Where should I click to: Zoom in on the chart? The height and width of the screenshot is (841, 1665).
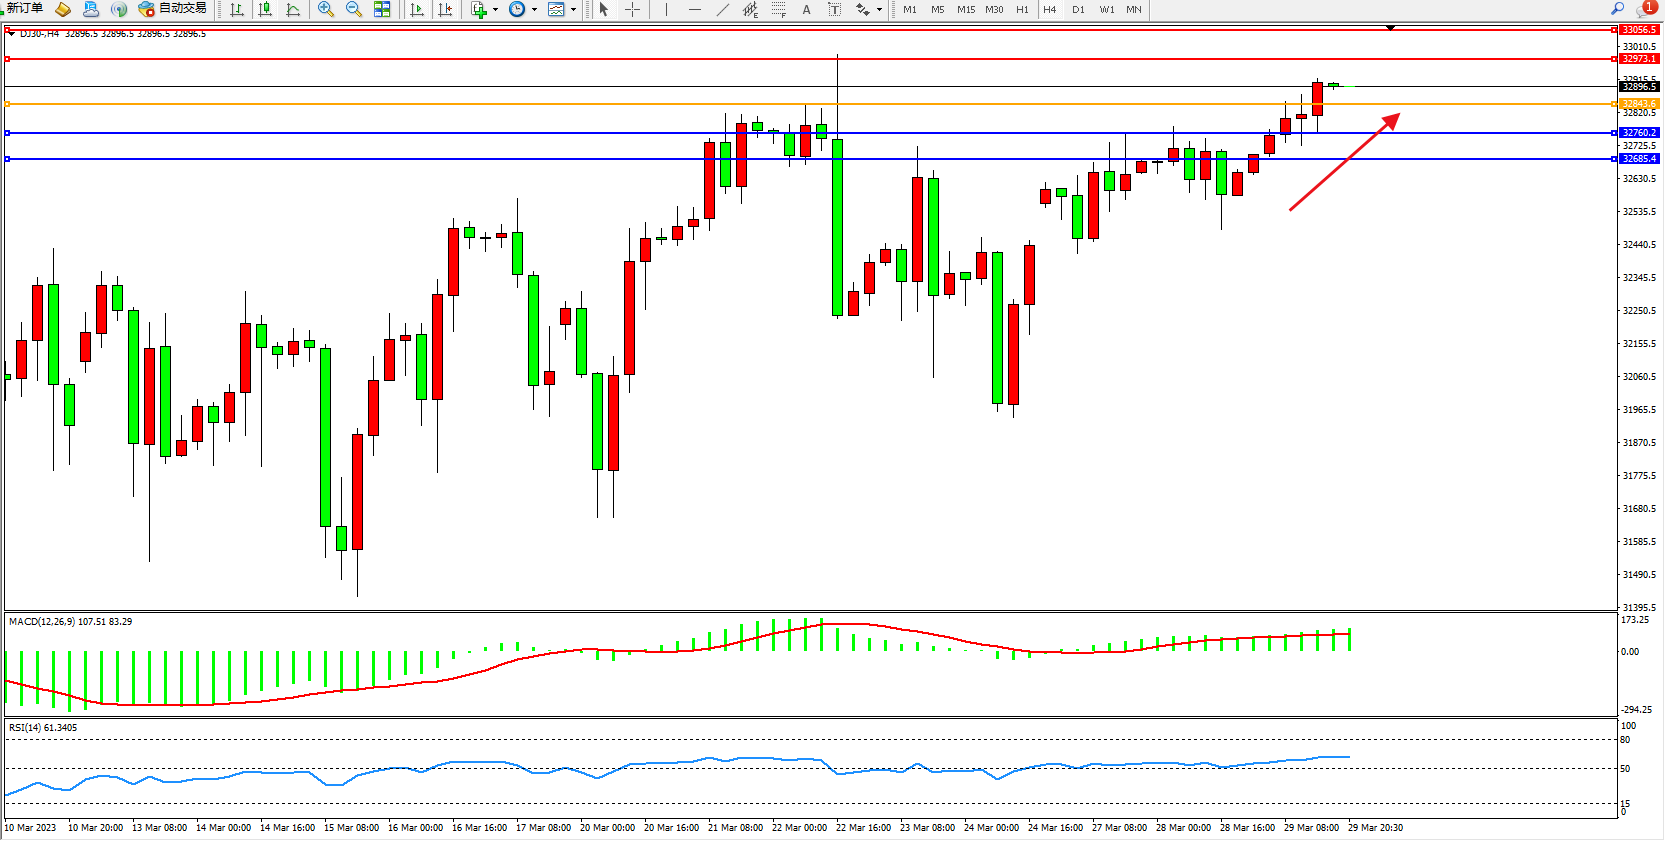click(326, 9)
